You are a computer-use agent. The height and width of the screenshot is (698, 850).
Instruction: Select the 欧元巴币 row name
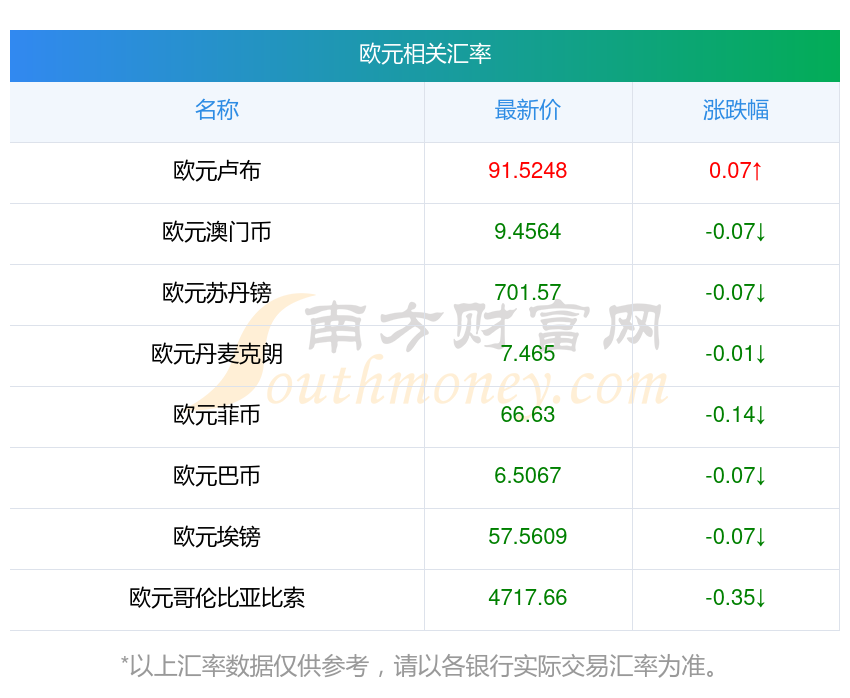[x=217, y=476]
